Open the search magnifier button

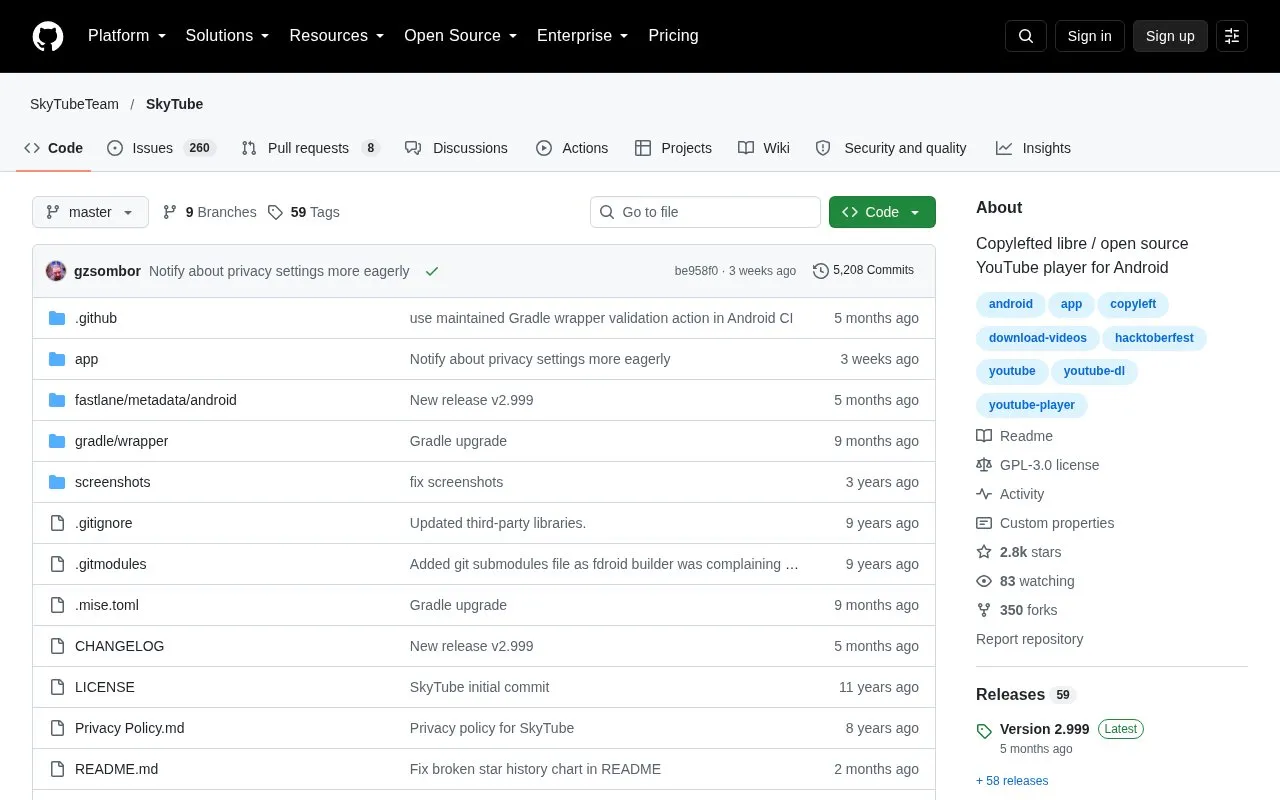pos(1026,36)
